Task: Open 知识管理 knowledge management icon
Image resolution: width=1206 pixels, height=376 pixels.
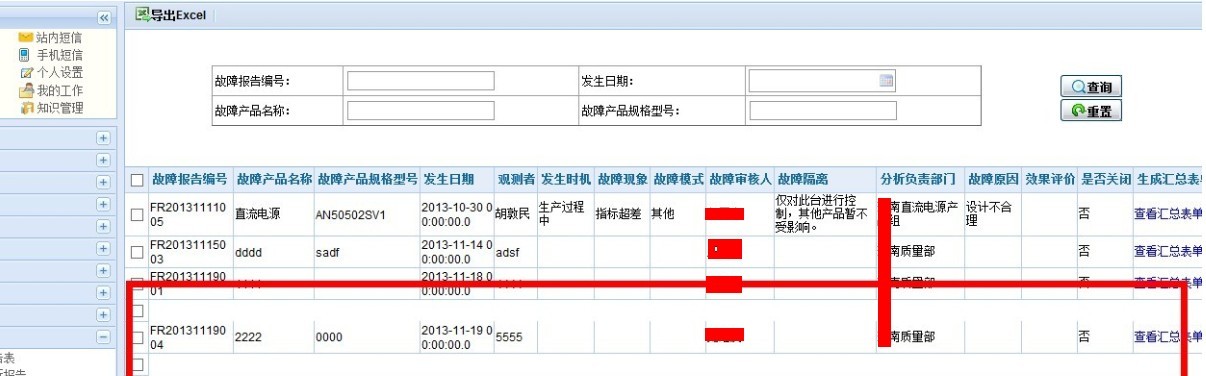Action: coord(26,108)
